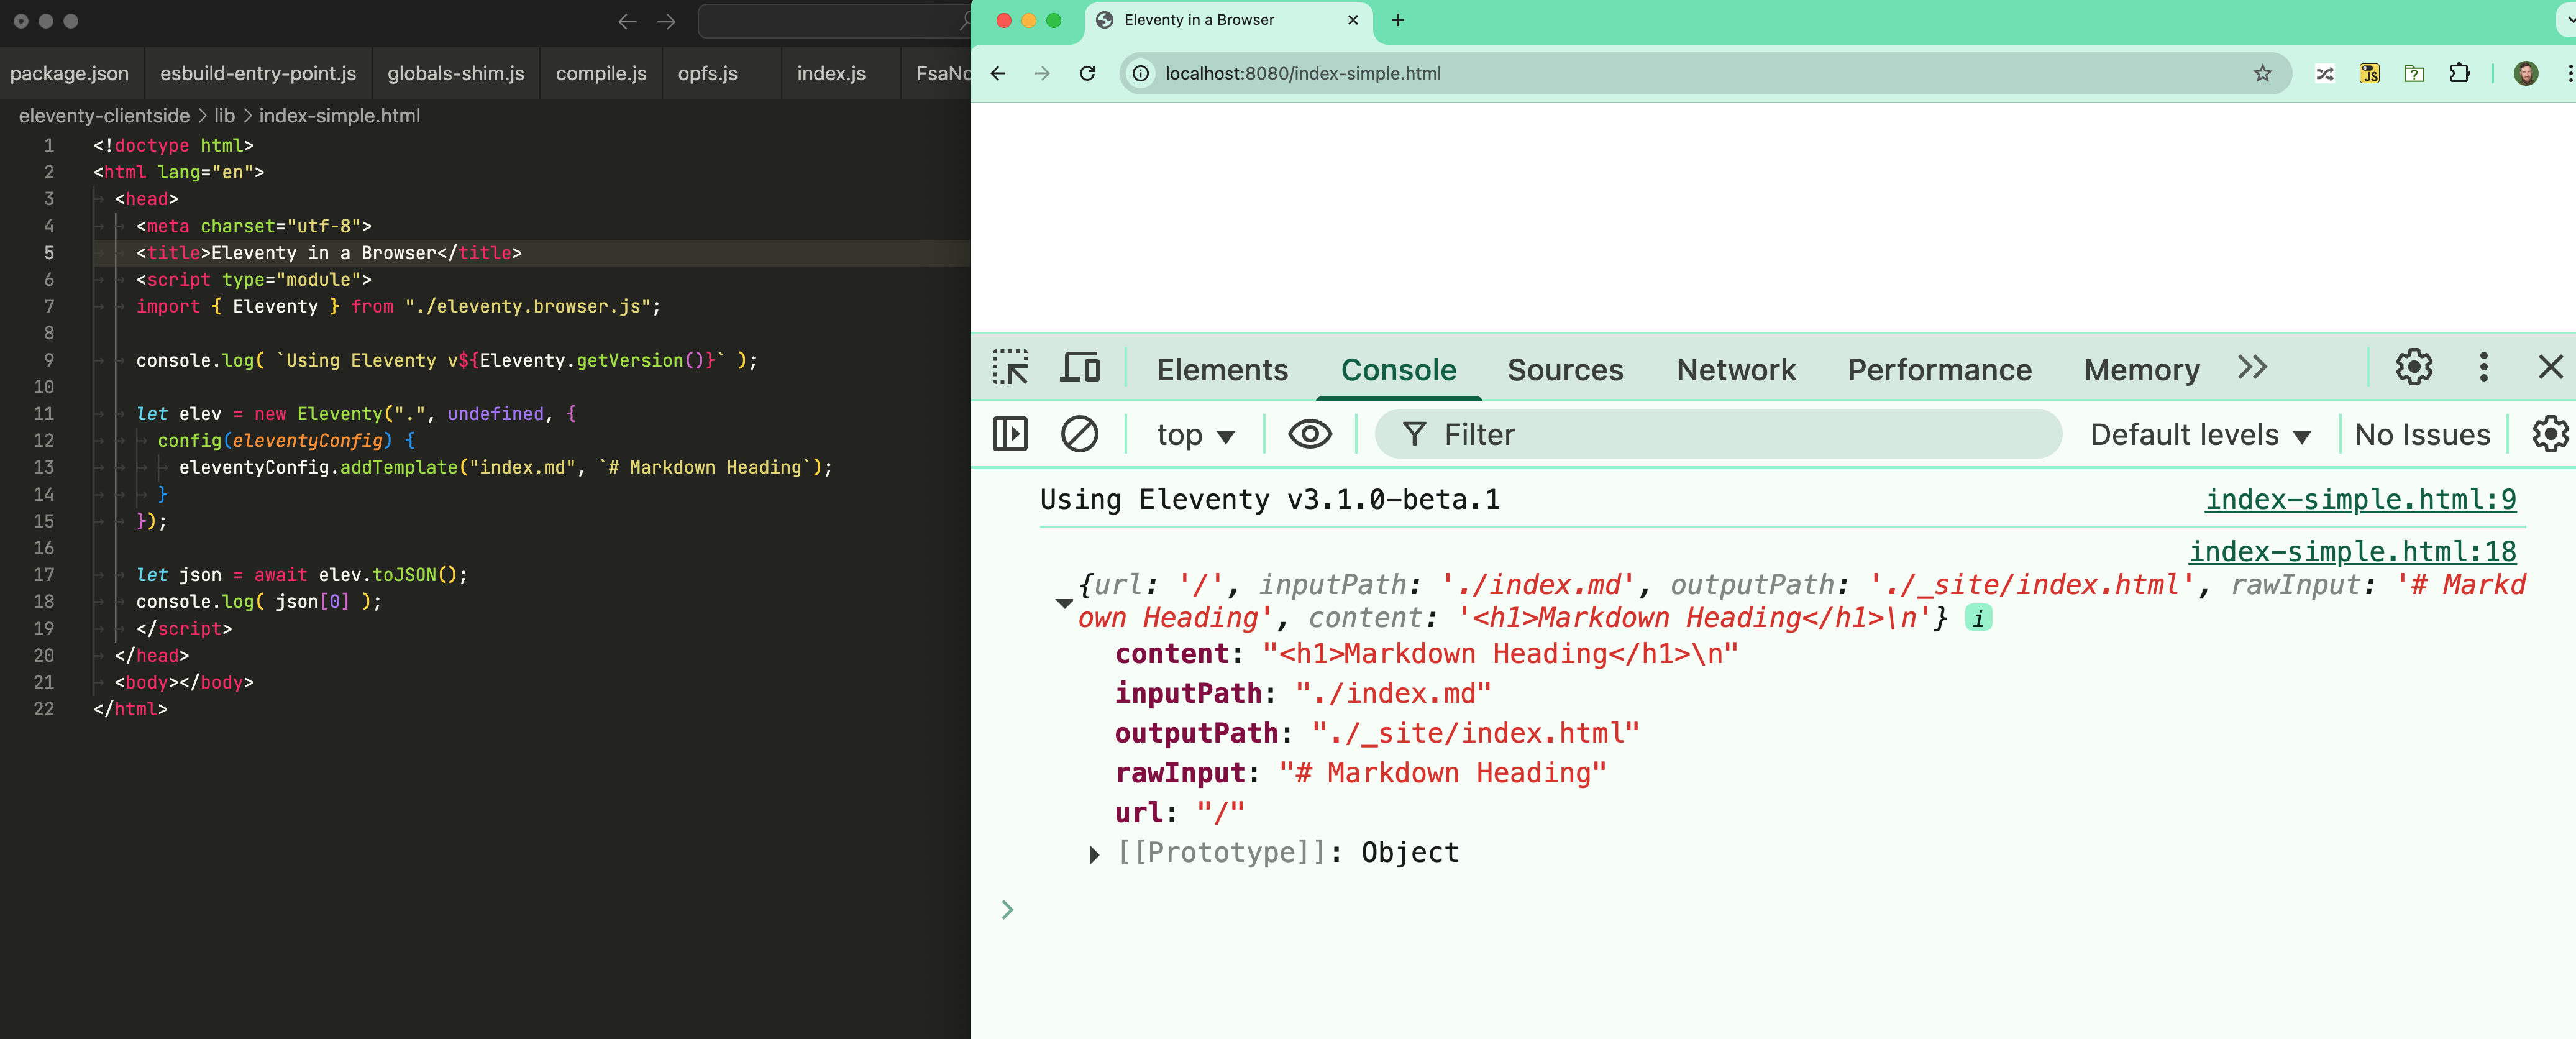Viewport: 2576px width, 1039px height.
Task: Click the rawInput property in console
Action: (x=1361, y=773)
